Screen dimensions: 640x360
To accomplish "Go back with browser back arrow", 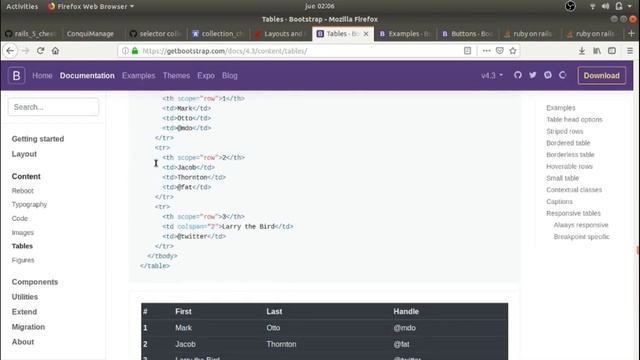I will click(x=10, y=51).
